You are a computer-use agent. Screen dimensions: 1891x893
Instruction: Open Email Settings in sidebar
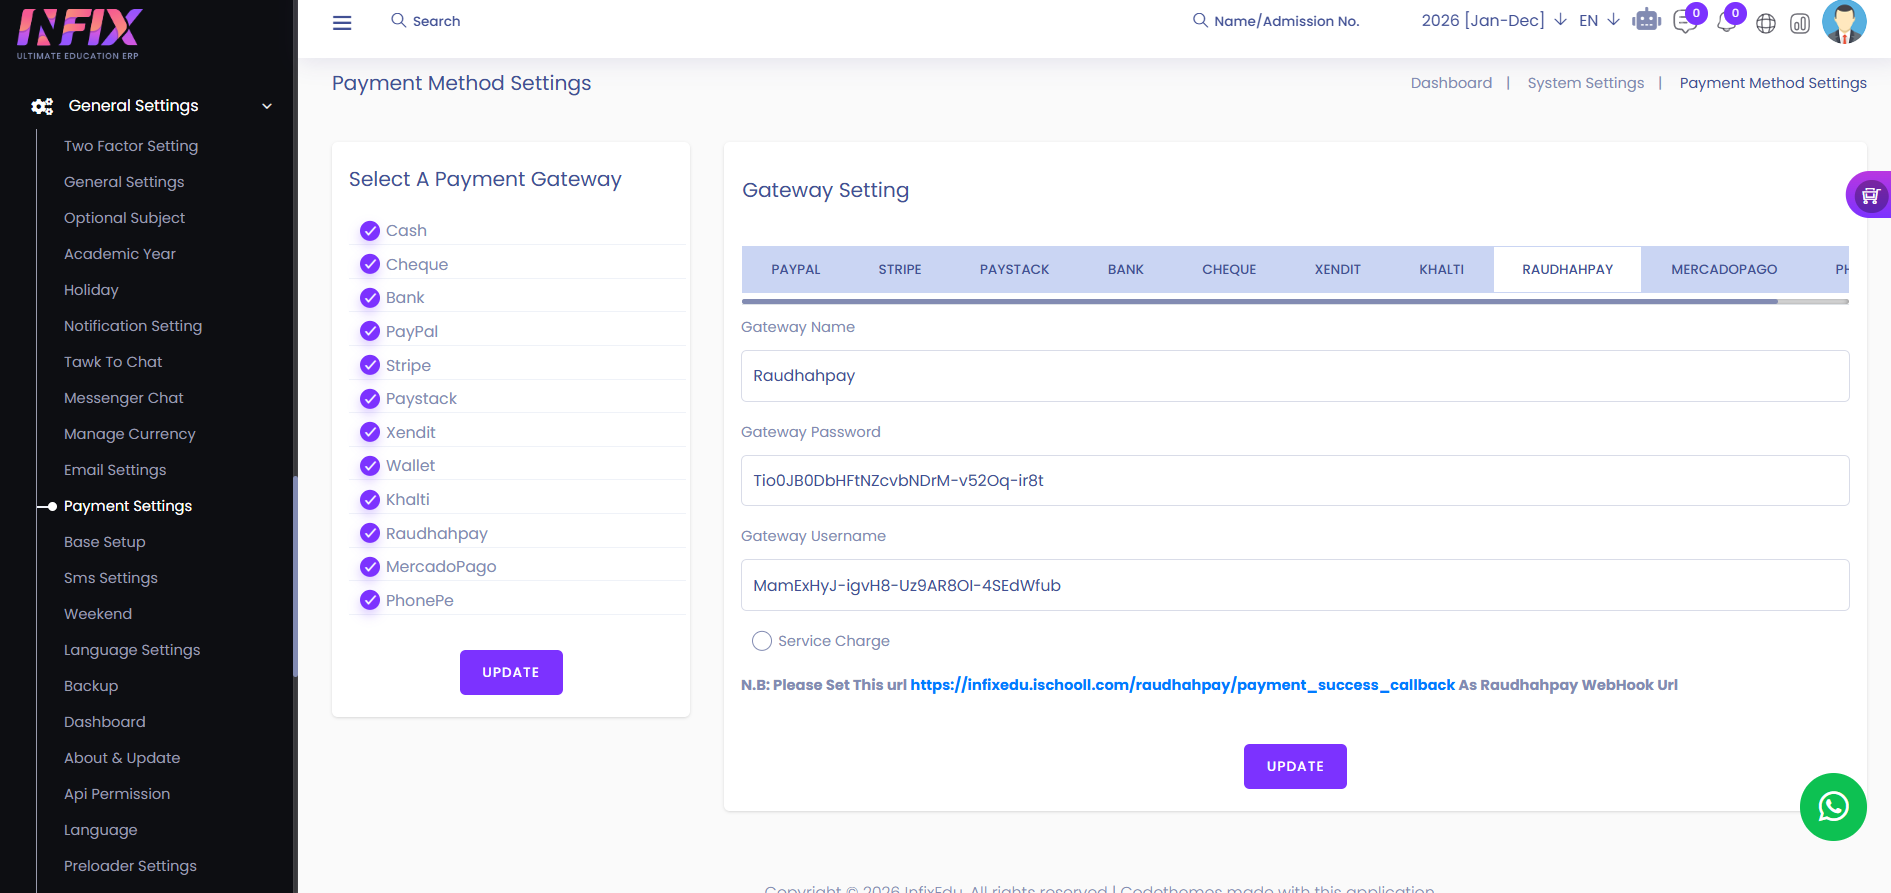pos(115,470)
